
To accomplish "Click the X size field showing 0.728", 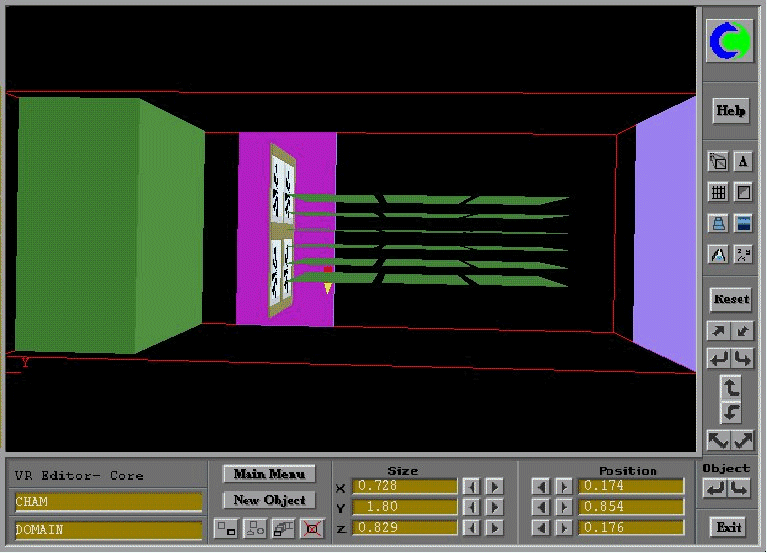I will point(404,487).
